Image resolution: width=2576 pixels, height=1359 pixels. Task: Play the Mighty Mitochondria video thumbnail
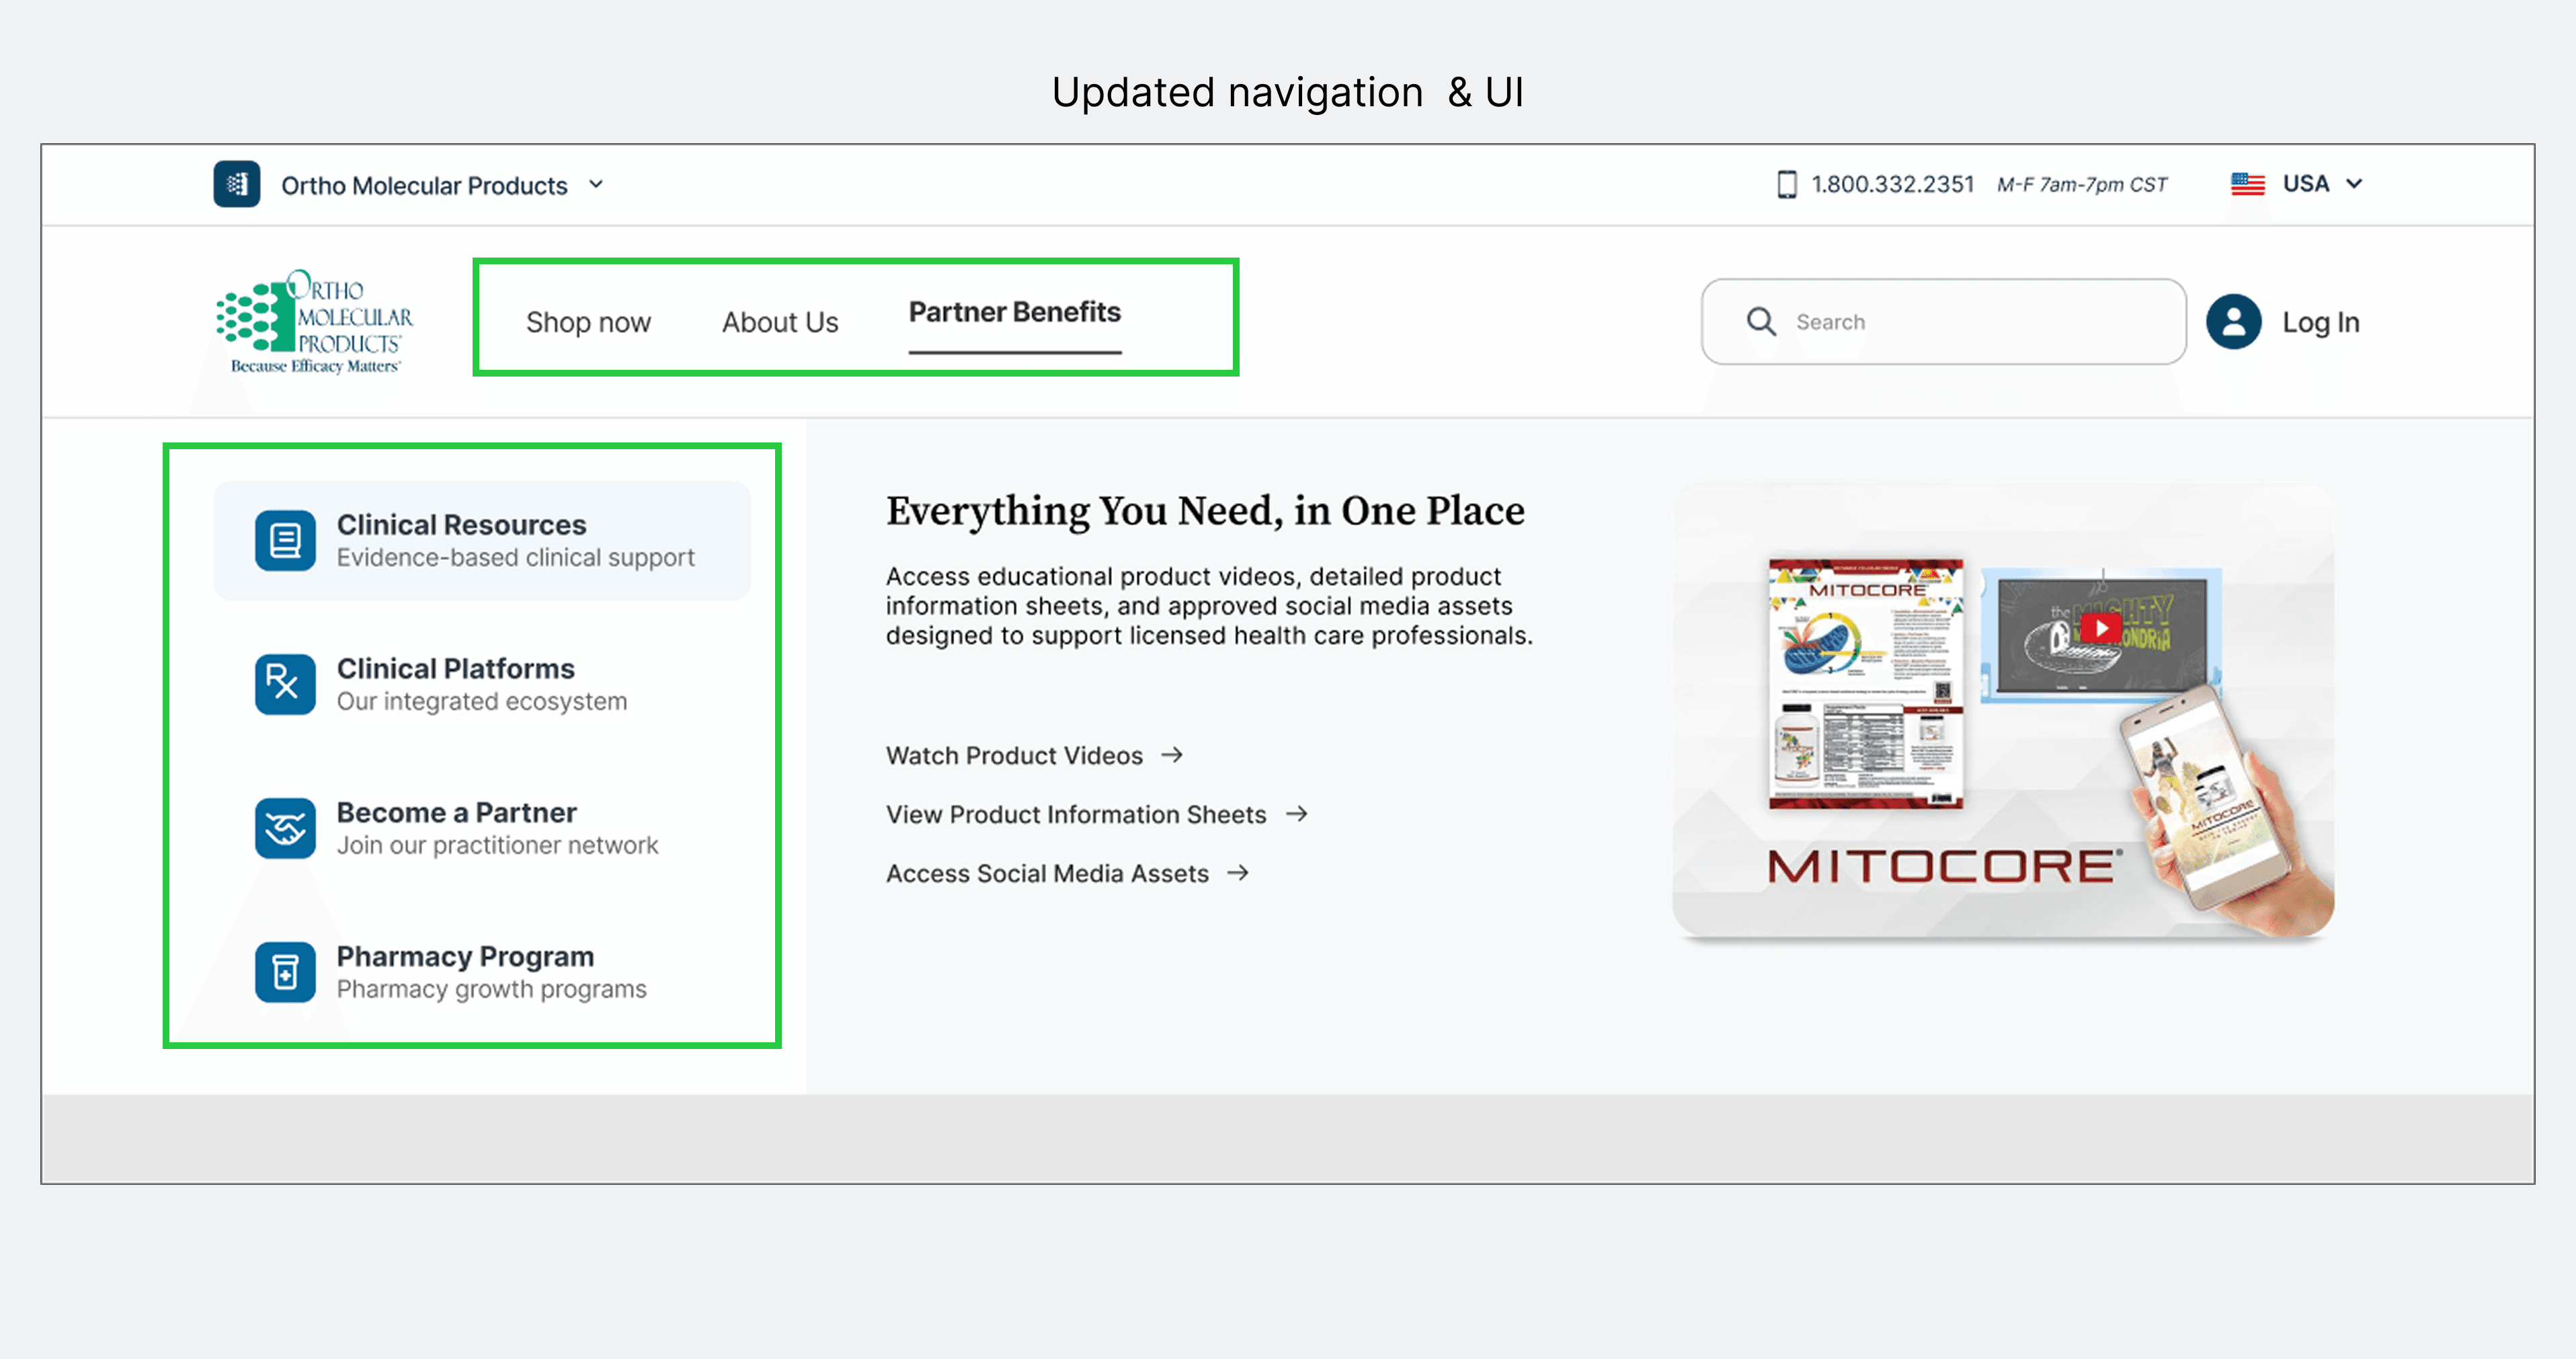pyautogui.click(x=2101, y=629)
